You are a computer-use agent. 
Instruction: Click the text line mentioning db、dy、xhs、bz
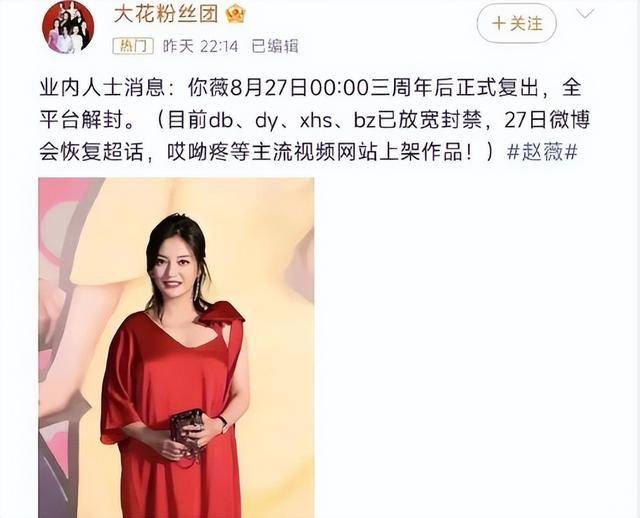(x=315, y=120)
